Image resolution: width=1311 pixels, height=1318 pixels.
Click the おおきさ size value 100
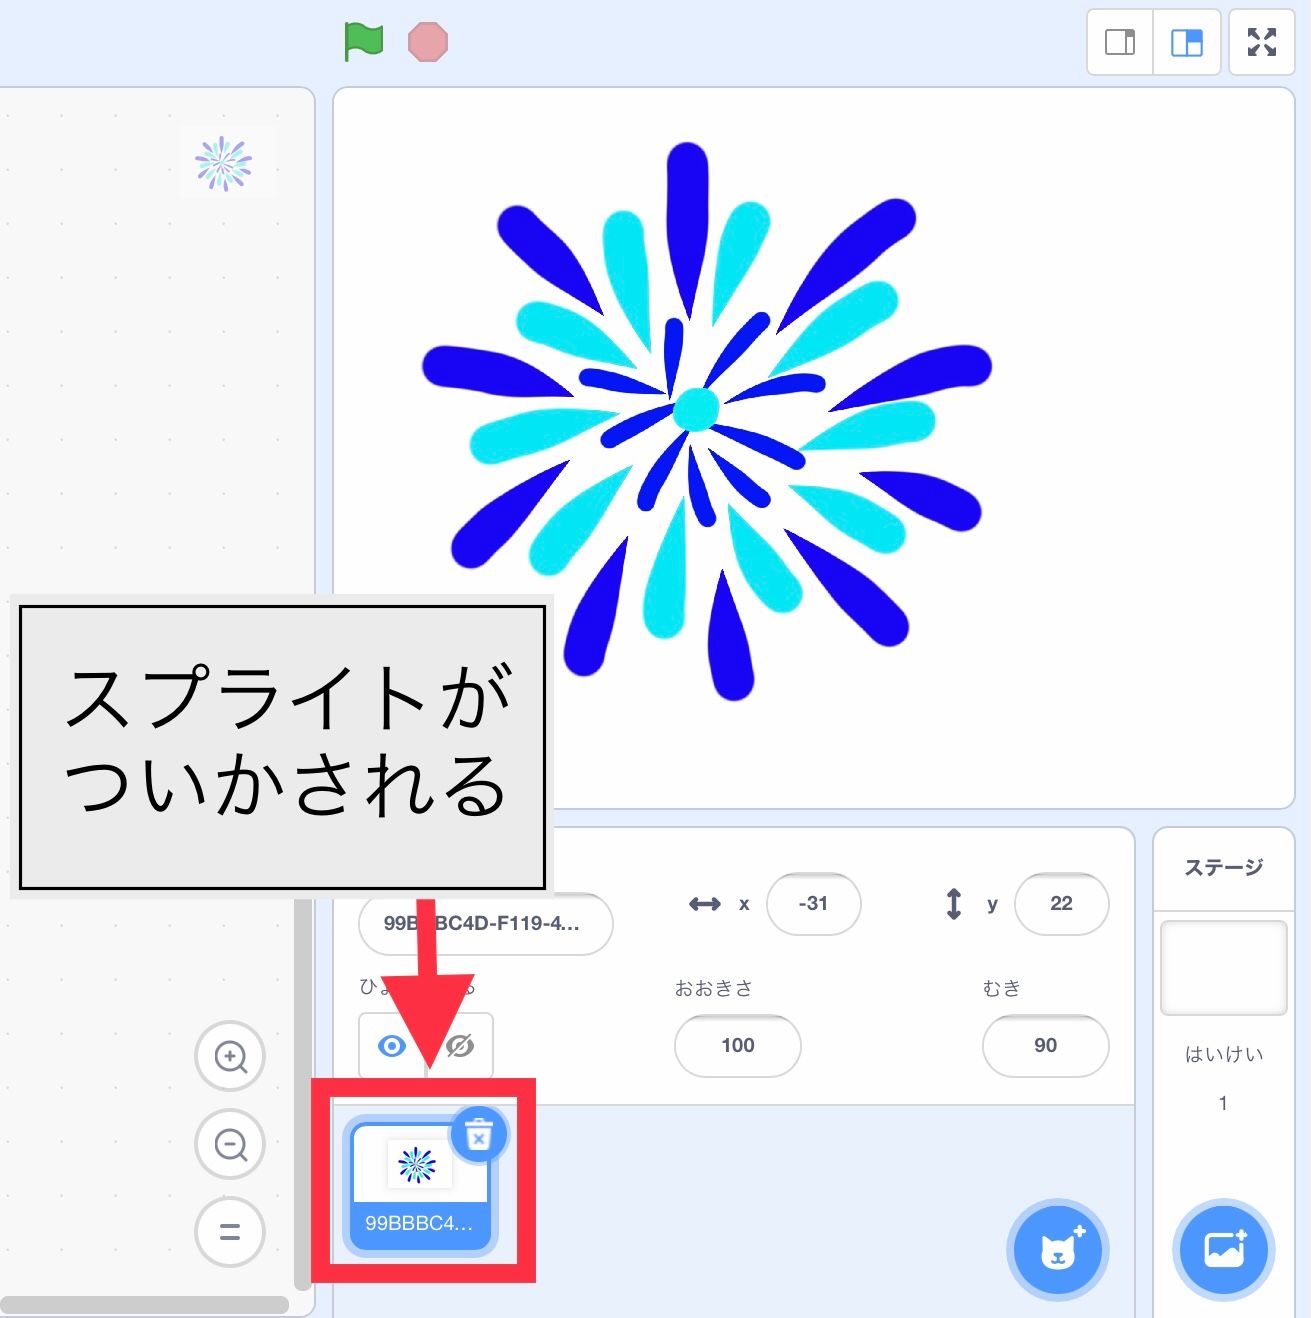[737, 1046]
